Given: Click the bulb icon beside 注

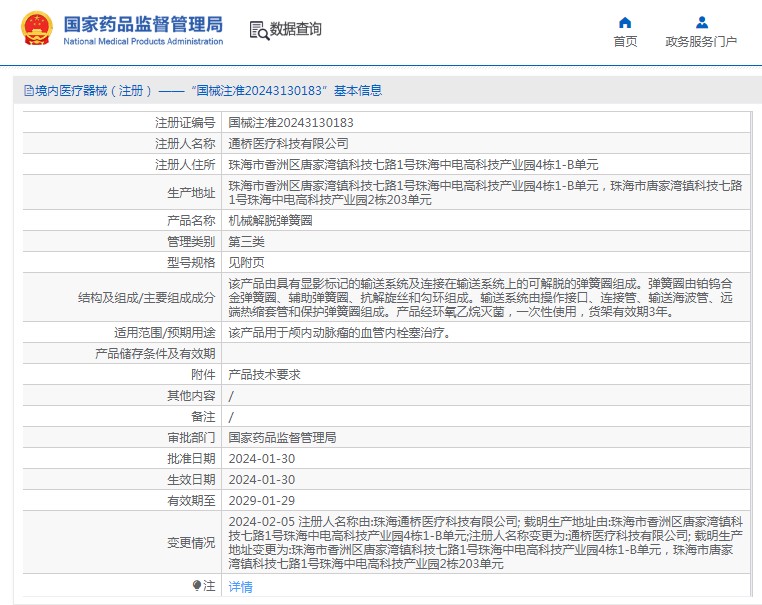Looking at the screenshot, I should (x=197, y=586).
